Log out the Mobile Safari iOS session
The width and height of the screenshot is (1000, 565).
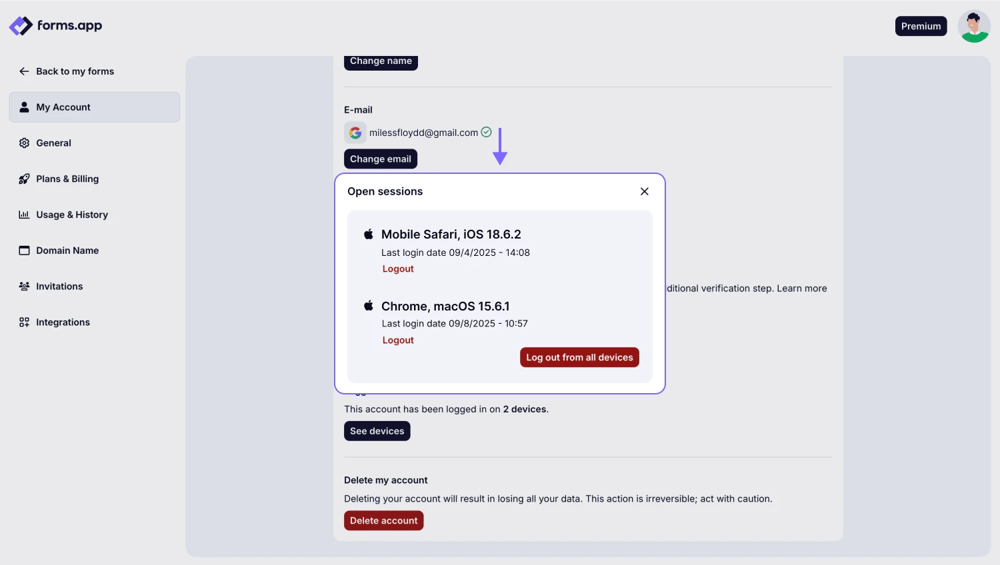coord(398,269)
